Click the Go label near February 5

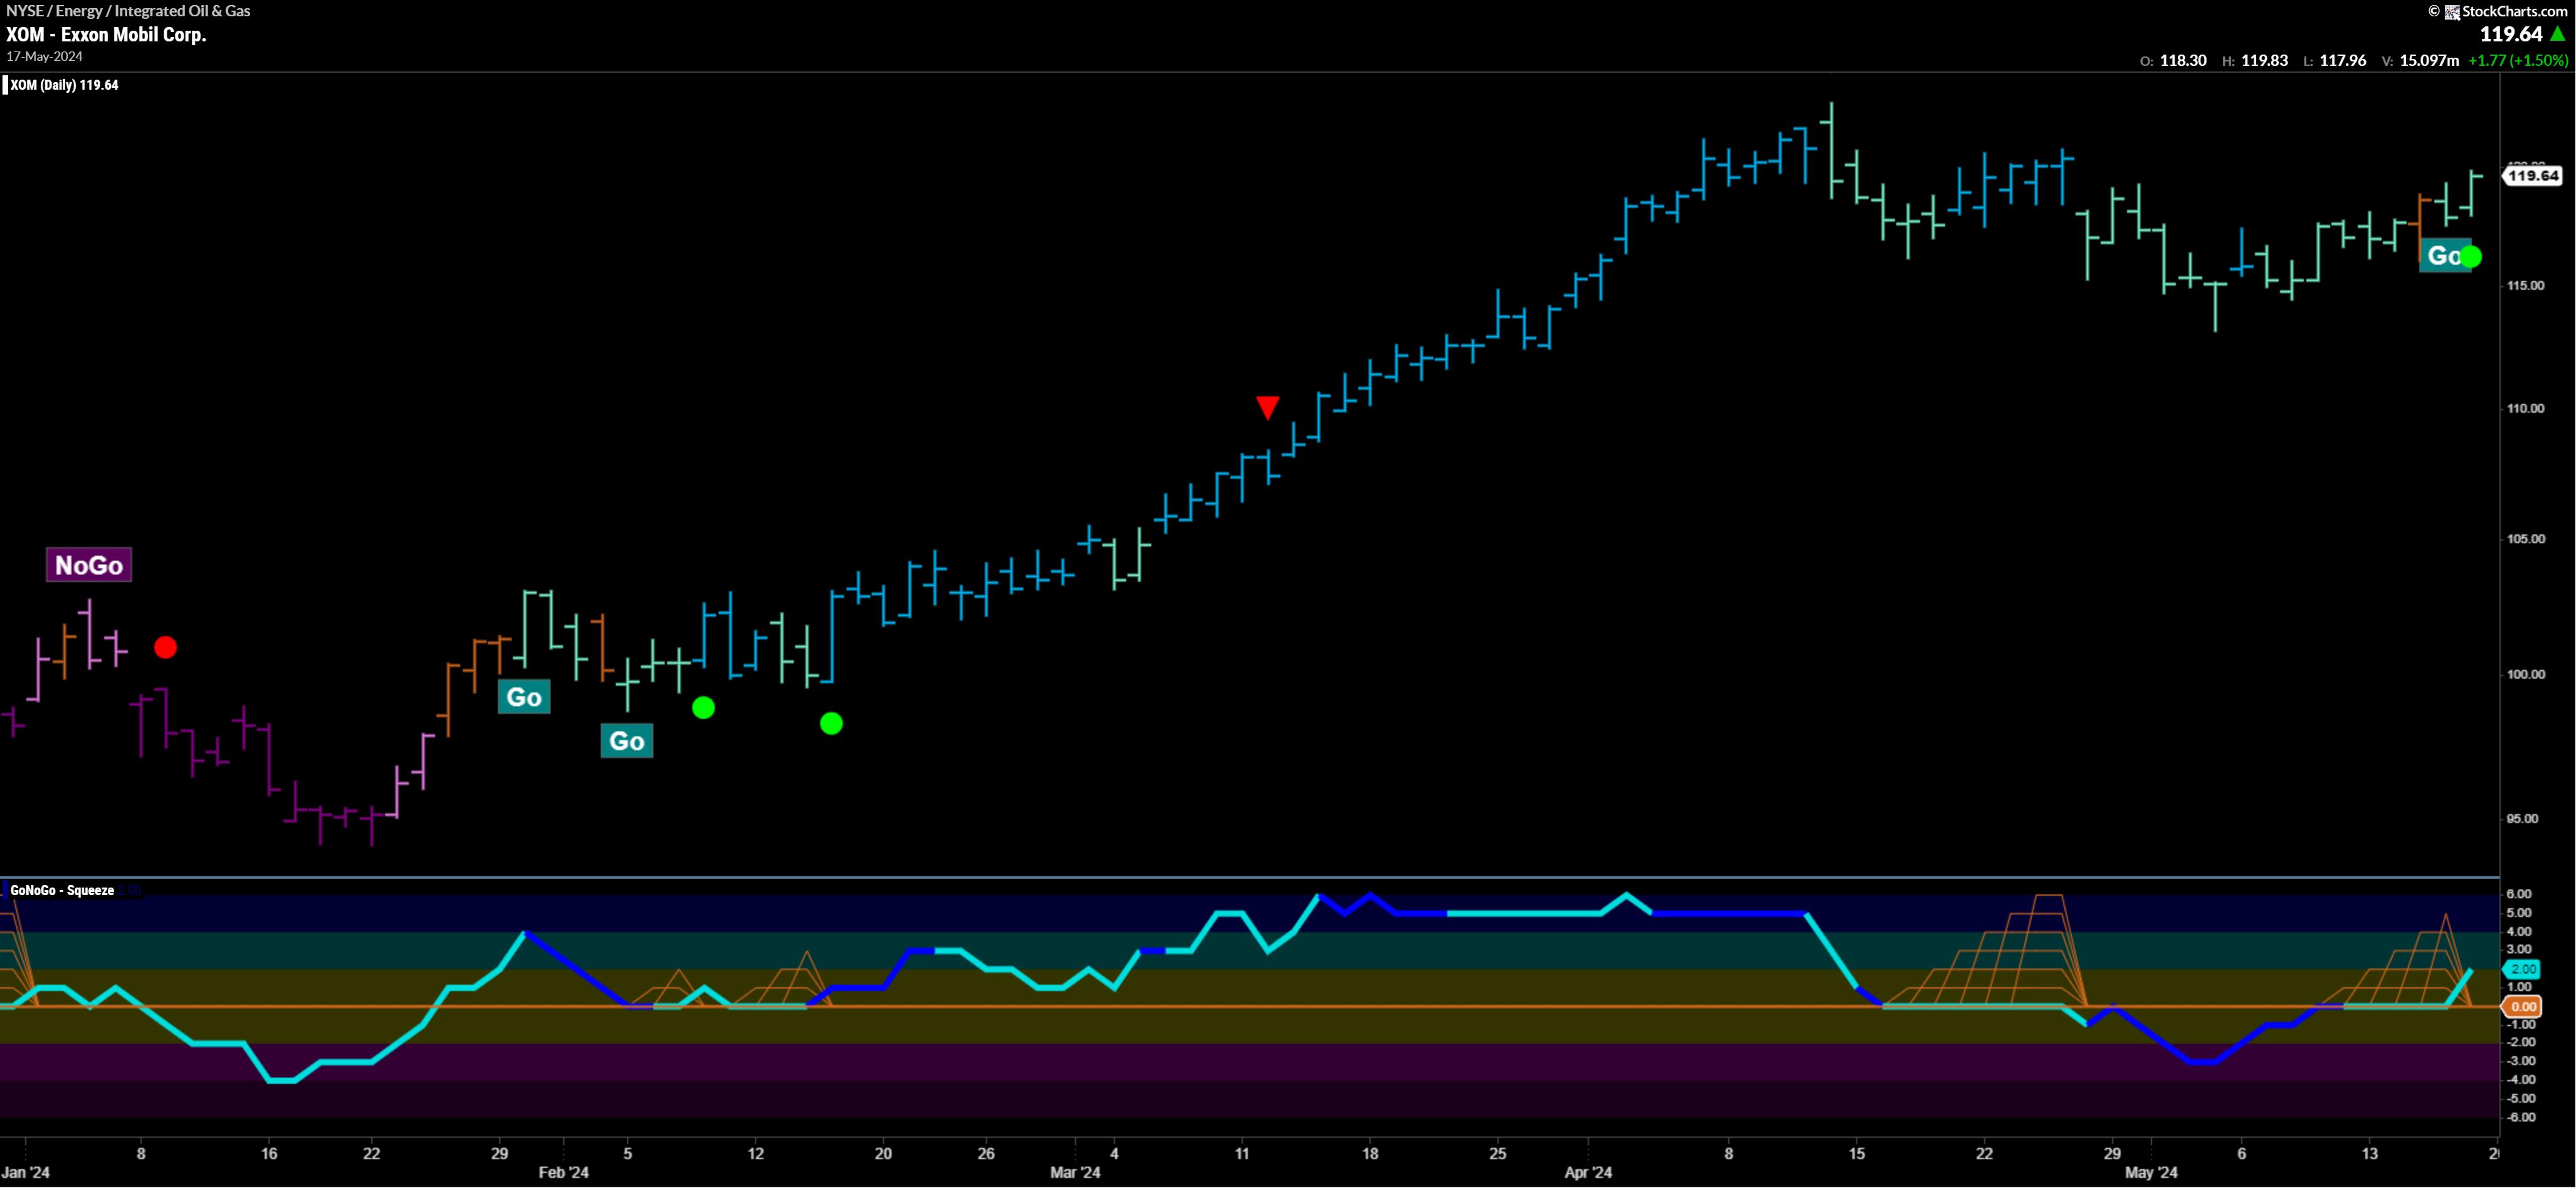(x=627, y=741)
